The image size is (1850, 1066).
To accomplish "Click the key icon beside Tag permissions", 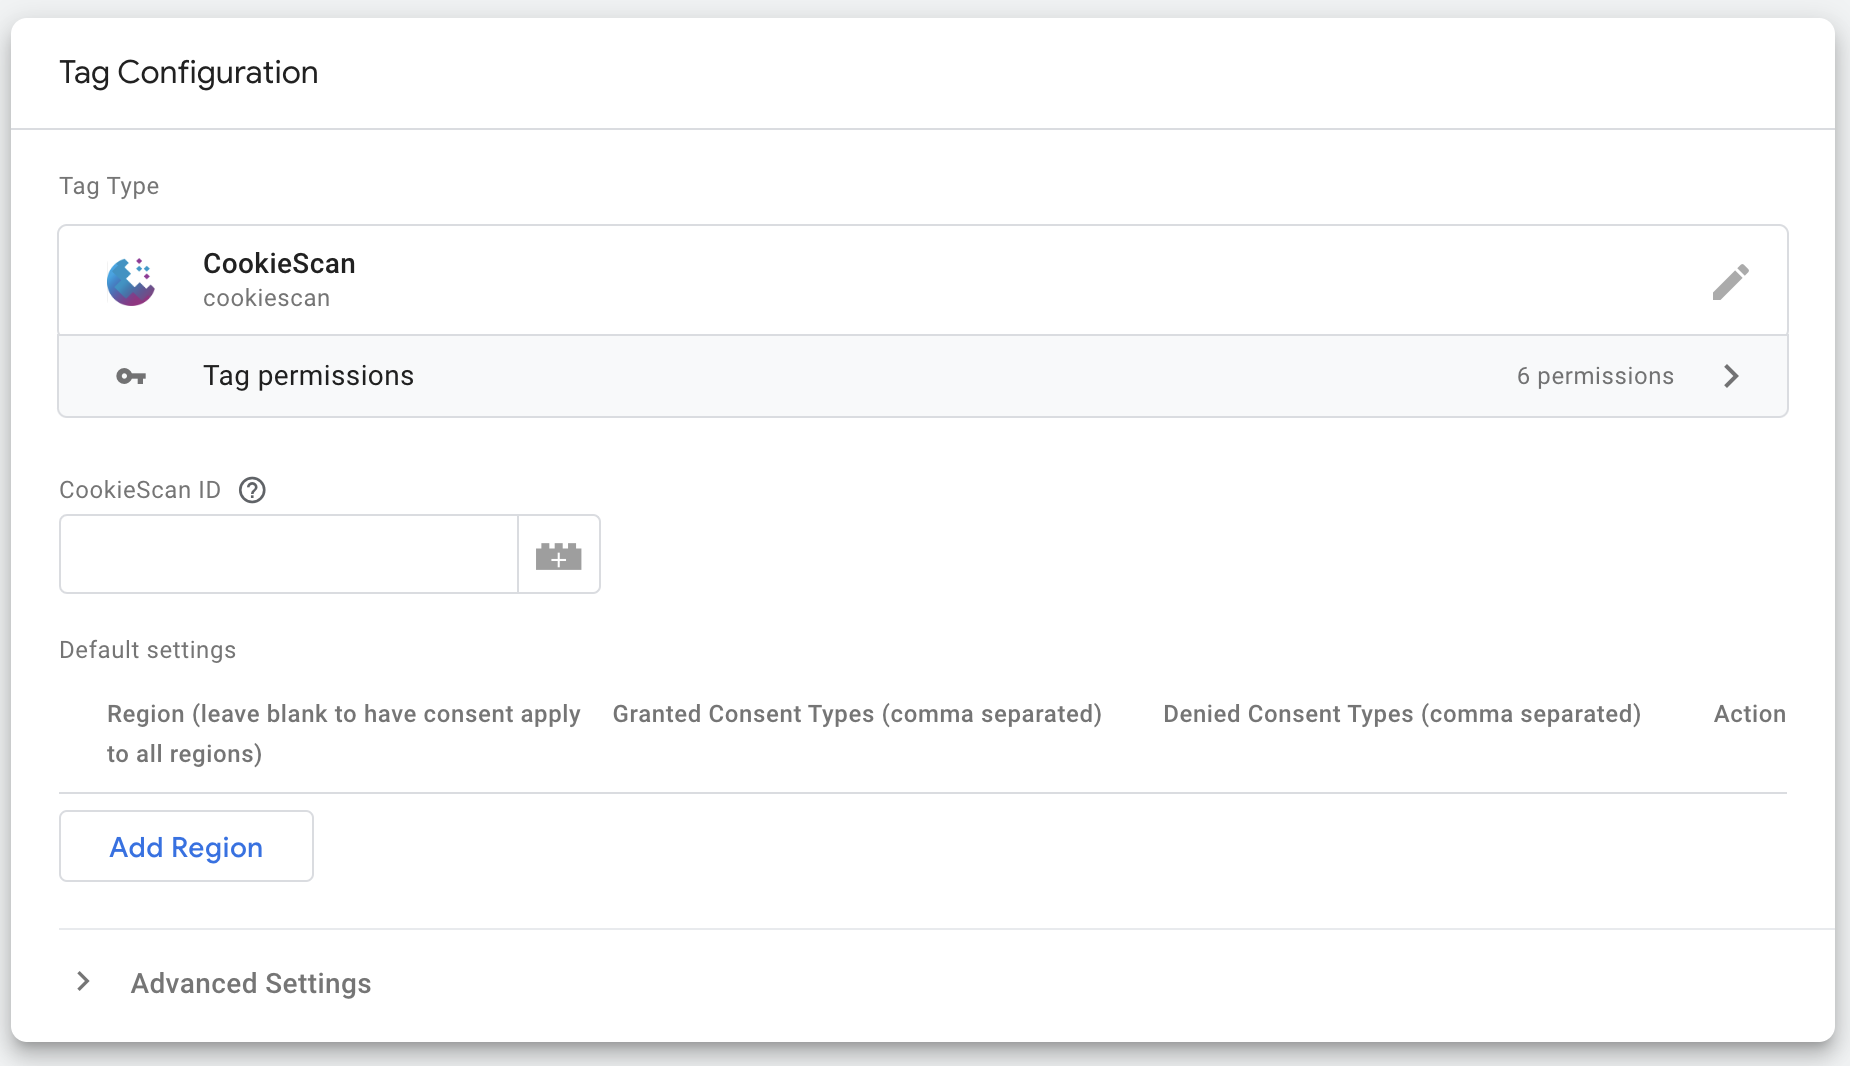I will (x=131, y=377).
